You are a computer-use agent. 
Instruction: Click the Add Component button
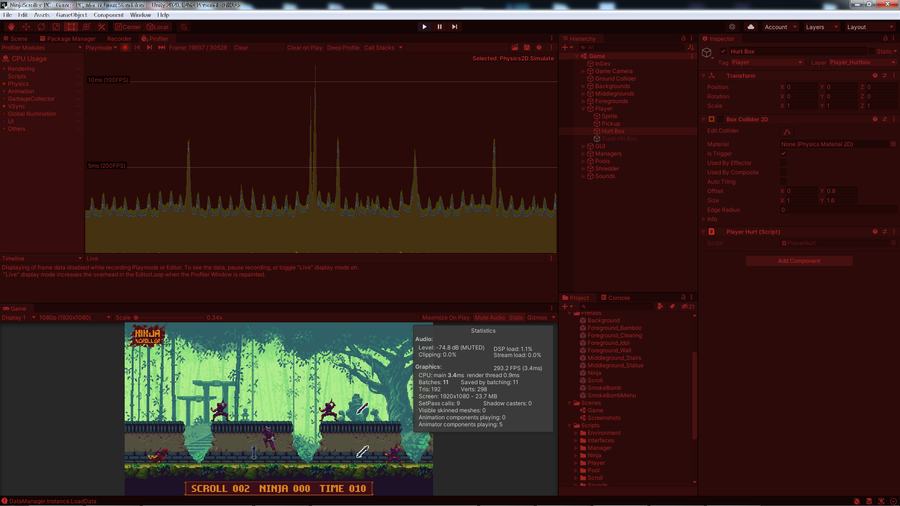pyautogui.click(x=799, y=261)
